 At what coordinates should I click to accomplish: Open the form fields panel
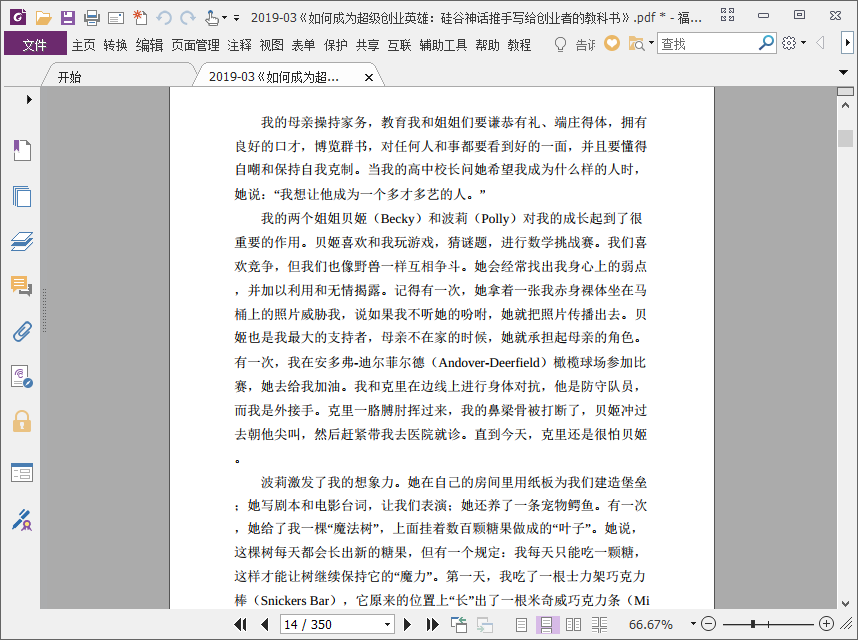pyautogui.click(x=22, y=473)
